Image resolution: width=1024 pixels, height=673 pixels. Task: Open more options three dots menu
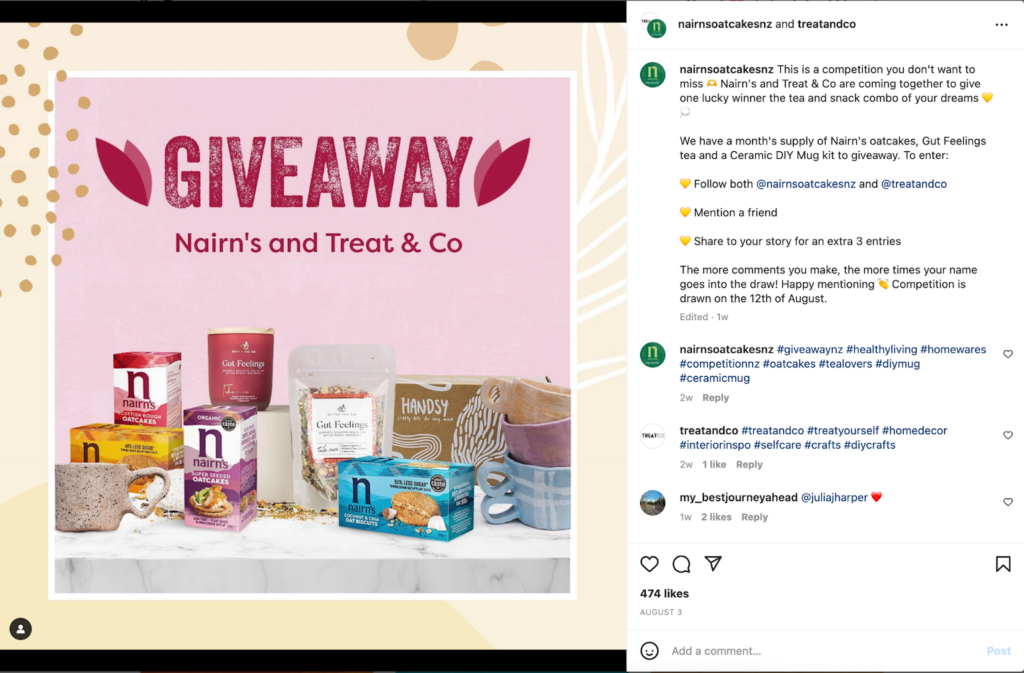pos(1001,25)
